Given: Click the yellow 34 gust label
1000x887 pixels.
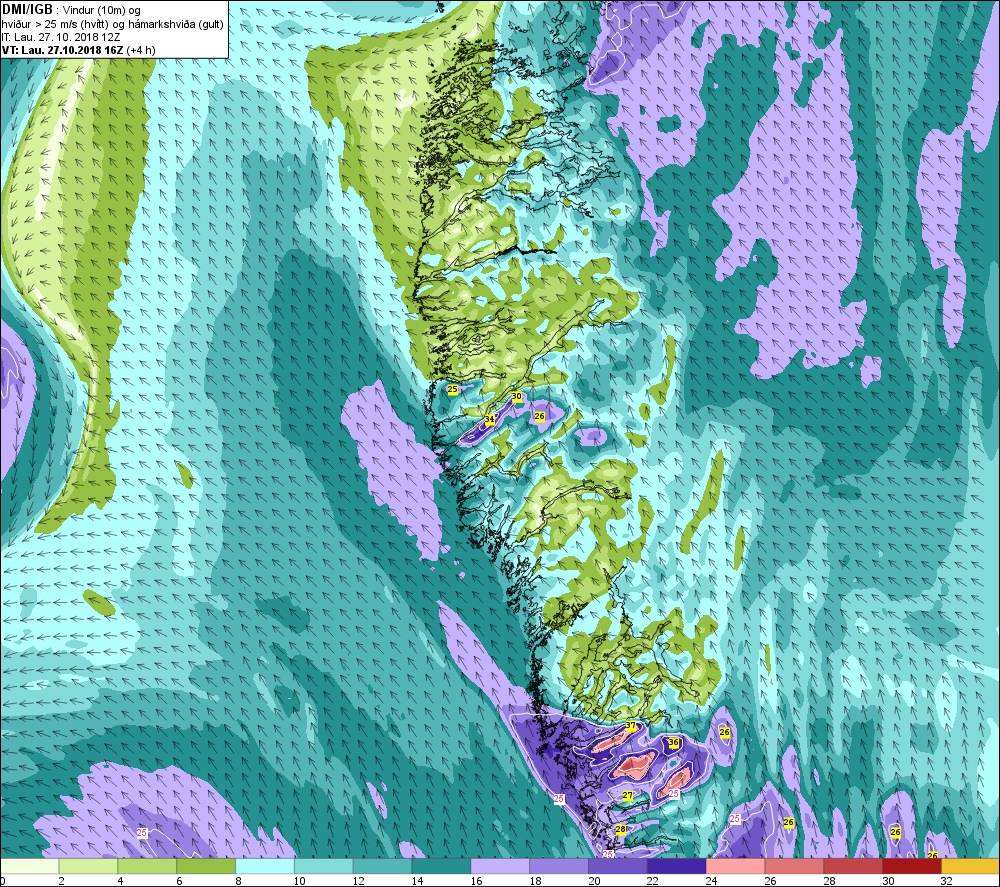Looking at the screenshot, I should point(489,420).
